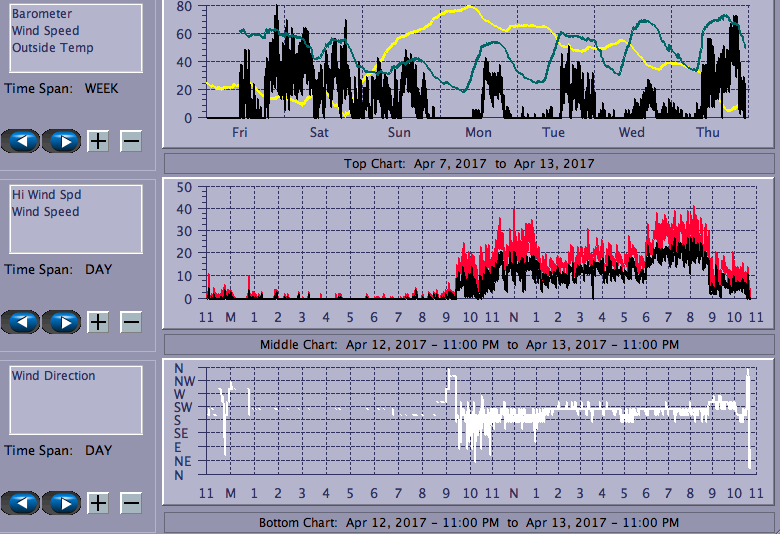Select Hi Wind Spd in the middle list
The height and width of the screenshot is (534, 780).
tap(45, 195)
